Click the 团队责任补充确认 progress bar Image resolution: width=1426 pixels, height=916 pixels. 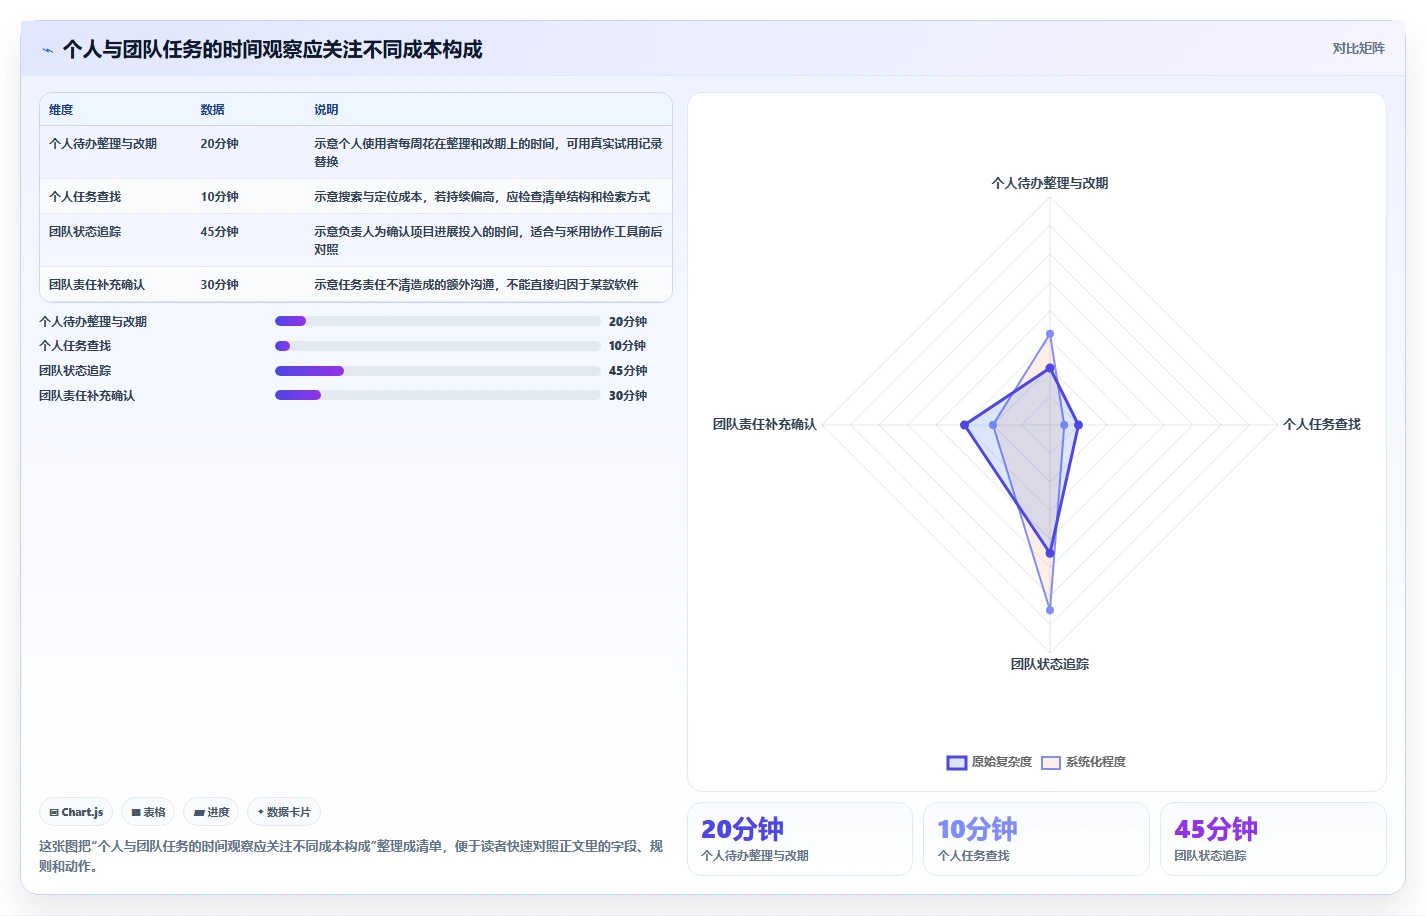tap(438, 395)
